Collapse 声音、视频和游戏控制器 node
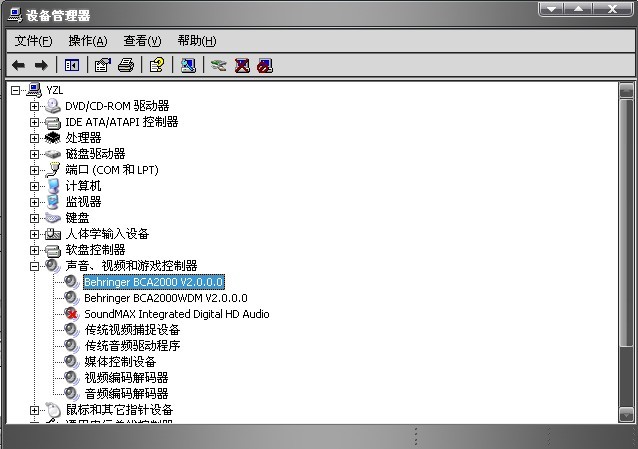Viewport: 638px width, 449px height. coord(35,266)
